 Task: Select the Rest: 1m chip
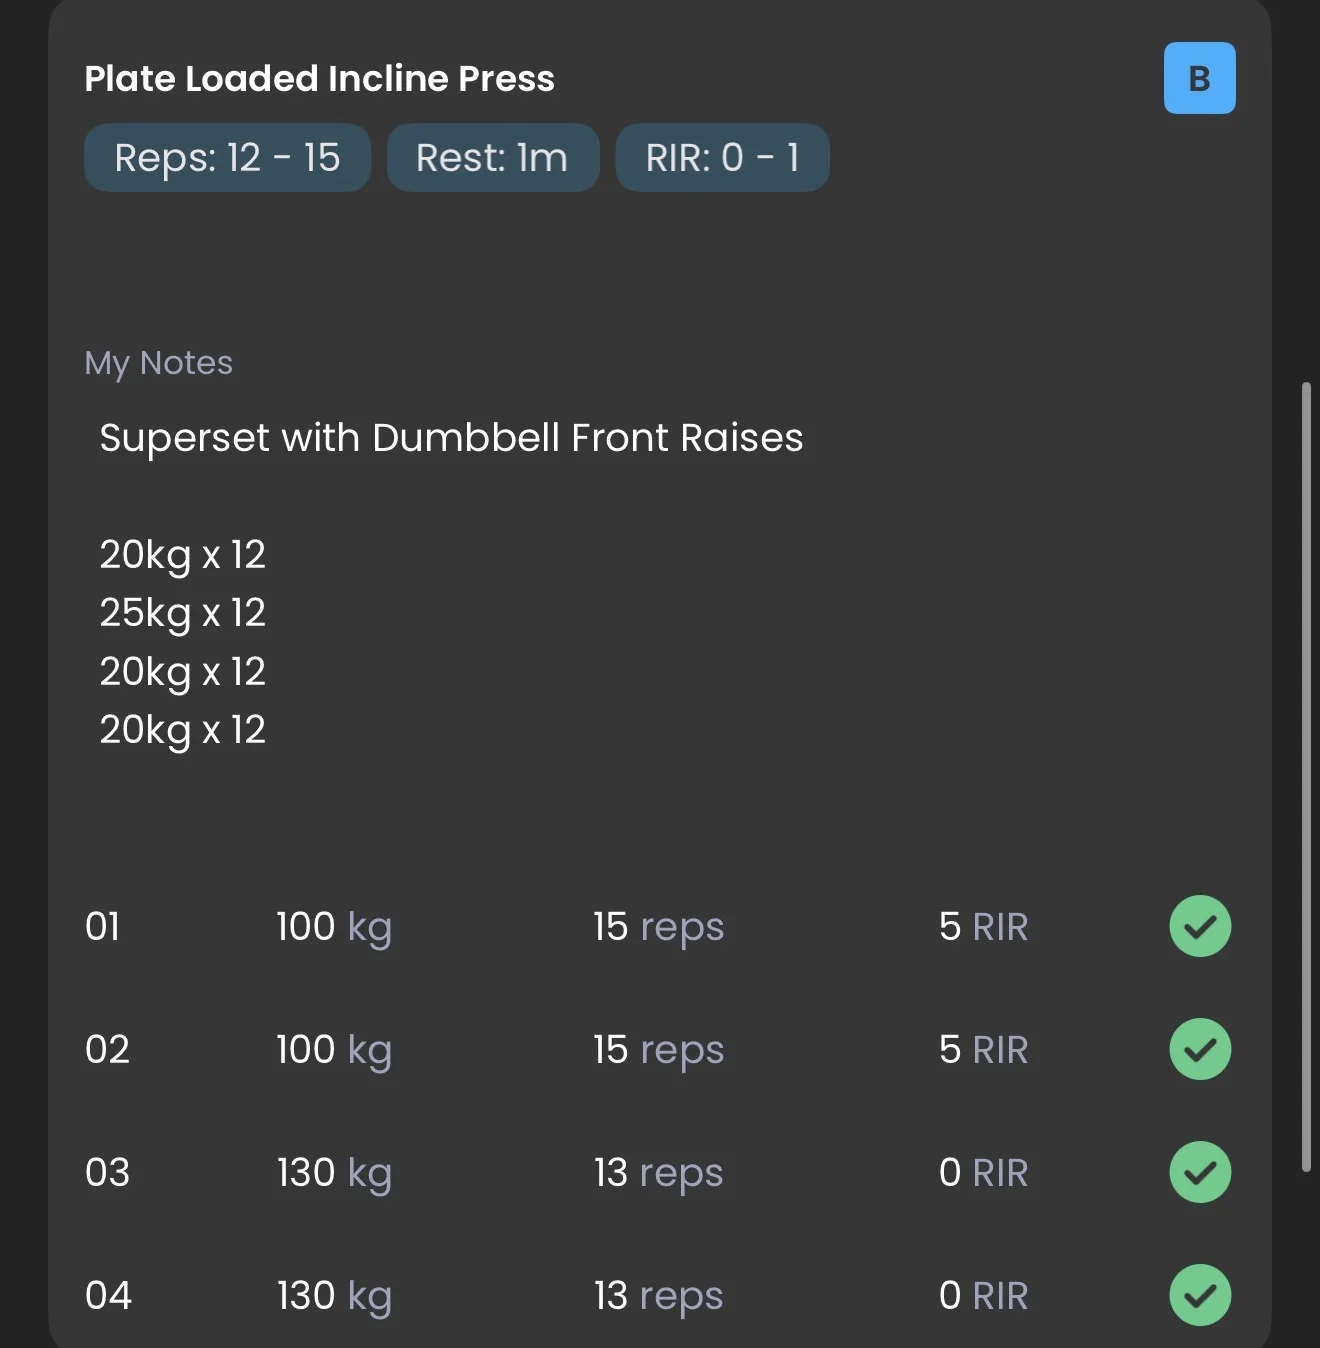click(x=493, y=158)
